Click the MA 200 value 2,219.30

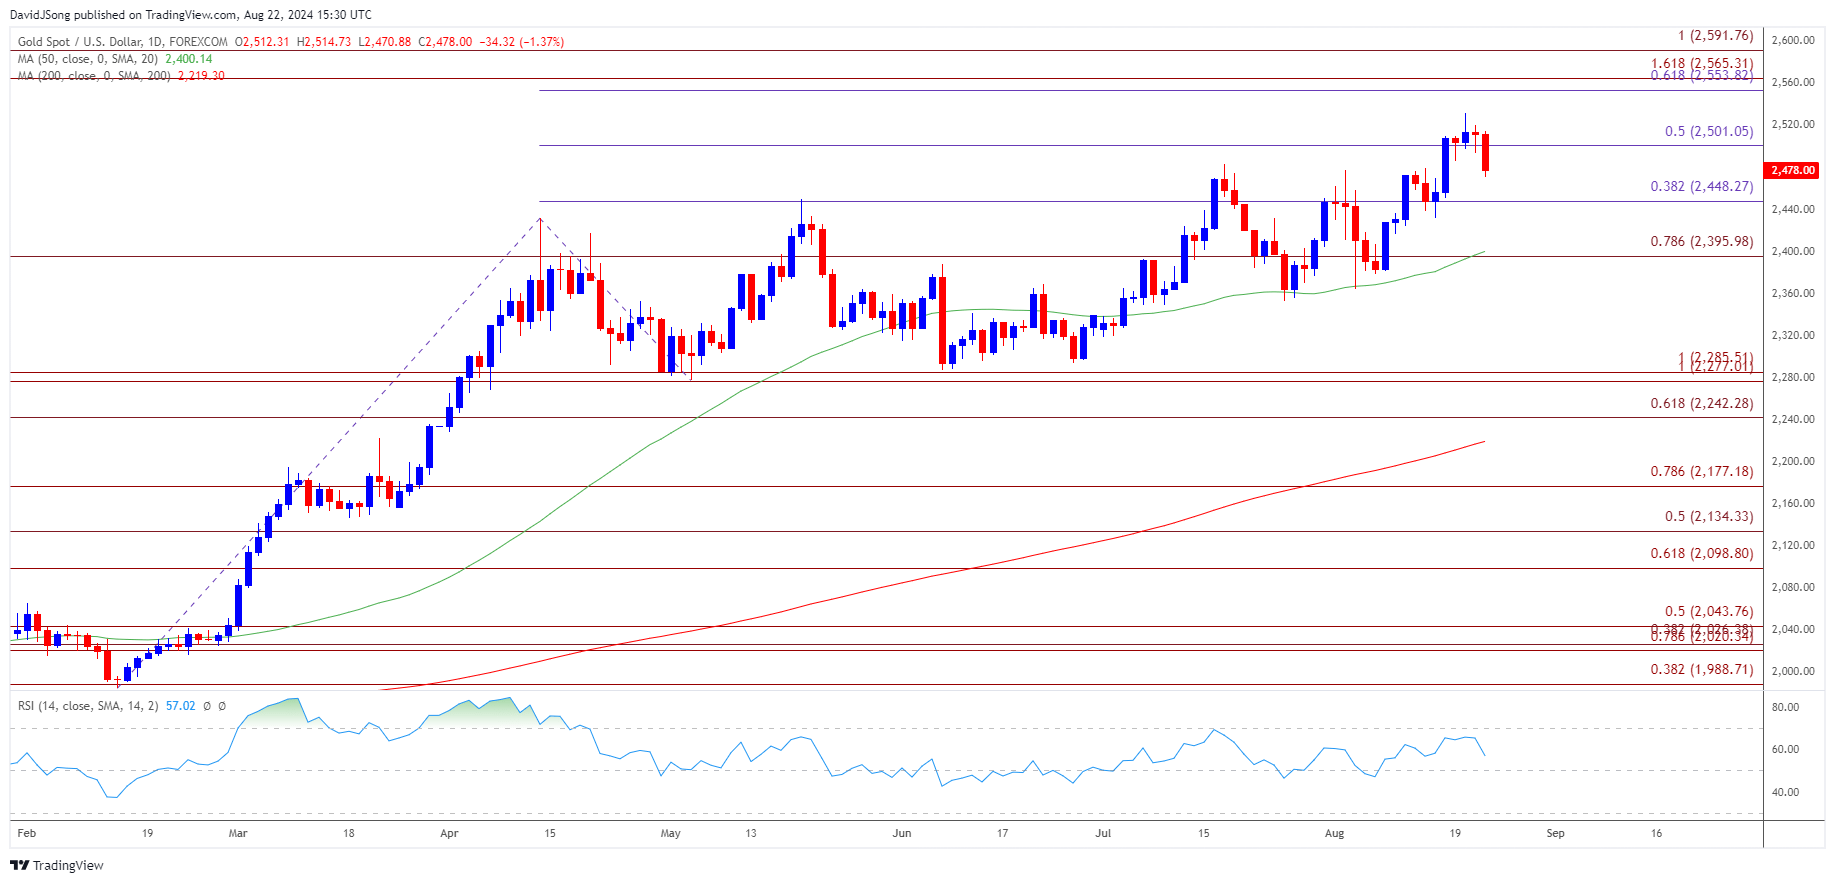[x=201, y=76]
